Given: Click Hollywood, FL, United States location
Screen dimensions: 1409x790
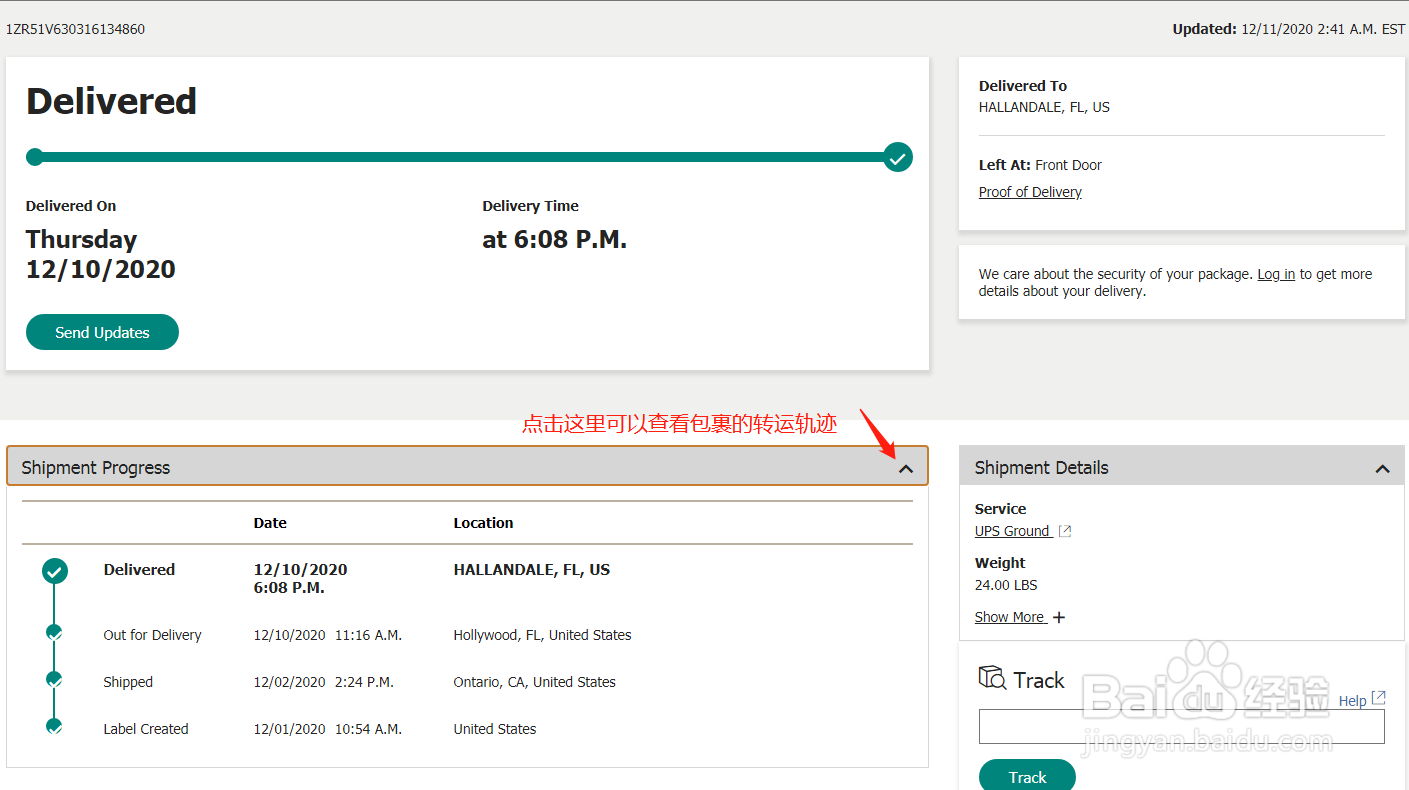Looking at the screenshot, I should click(x=542, y=635).
